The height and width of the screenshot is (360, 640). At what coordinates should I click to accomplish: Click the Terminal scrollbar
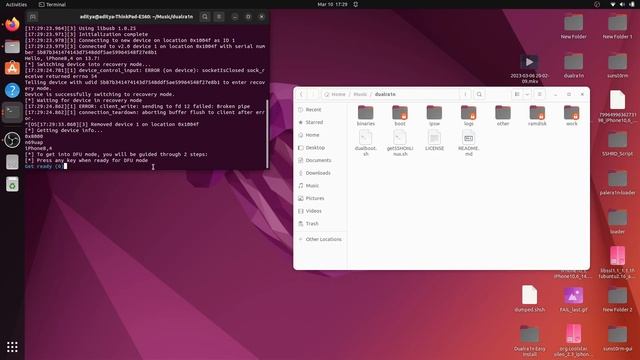pyautogui.click(x=267, y=133)
